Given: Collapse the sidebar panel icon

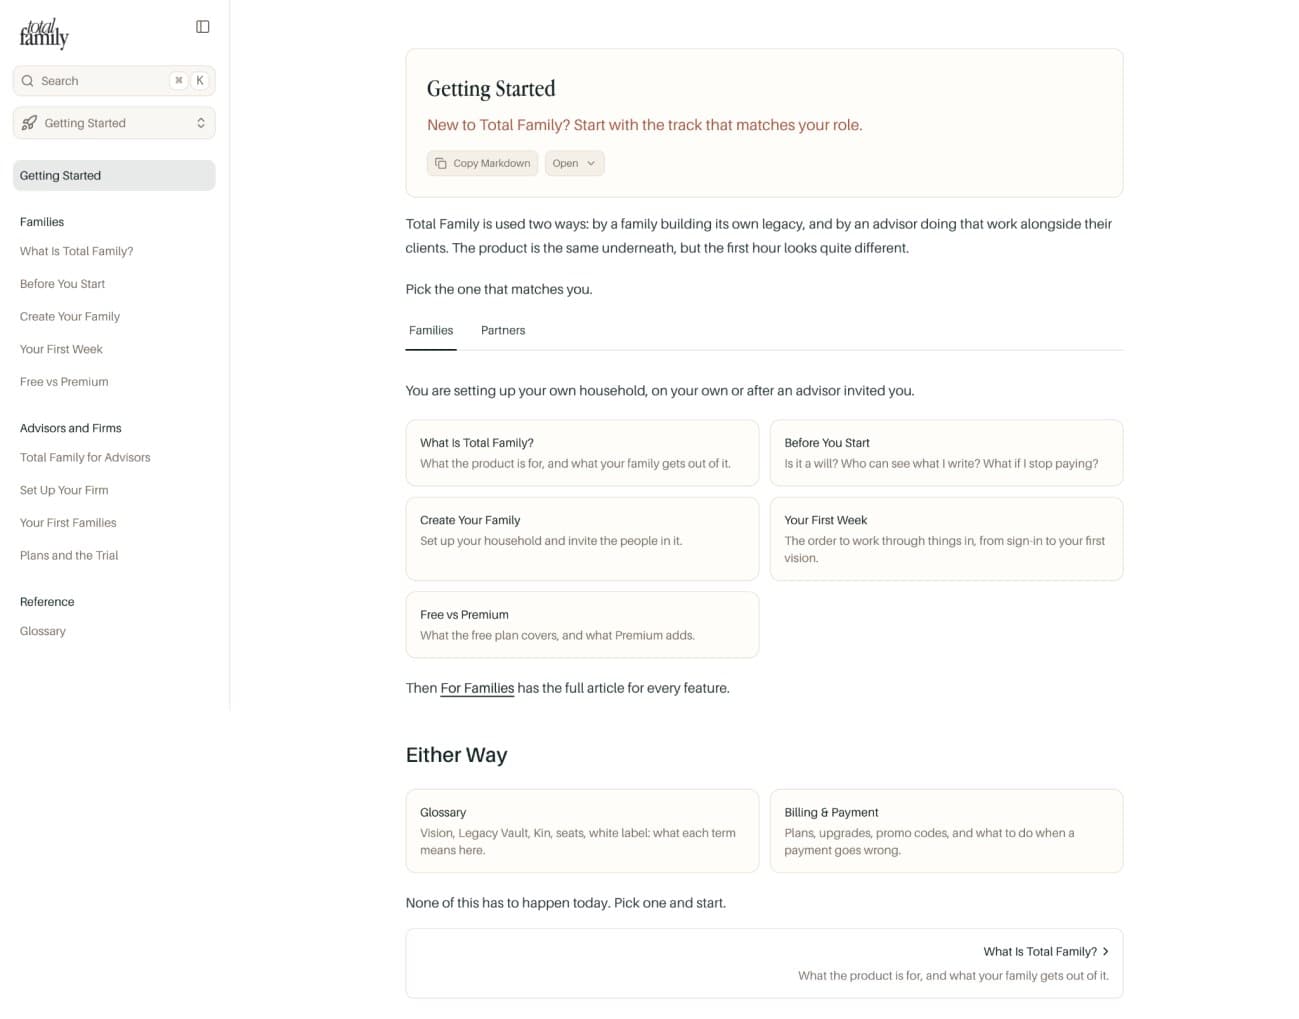Looking at the screenshot, I should [x=203, y=27].
